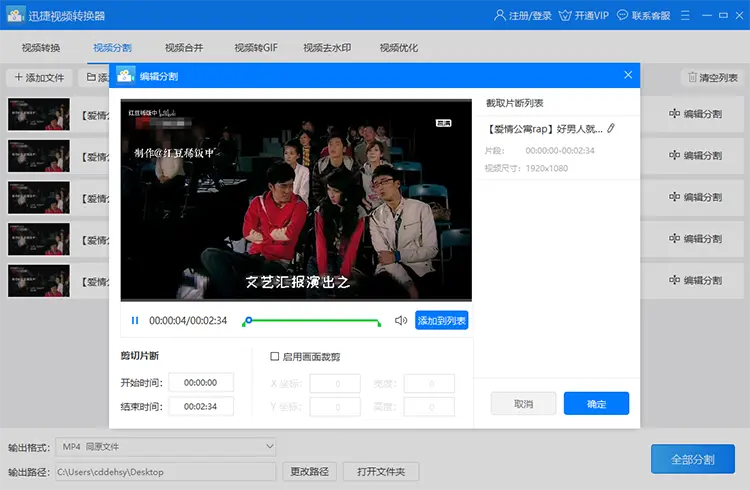Switch to 视频转换 tab
Image resolution: width=750 pixels, height=490 pixels.
coord(41,48)
